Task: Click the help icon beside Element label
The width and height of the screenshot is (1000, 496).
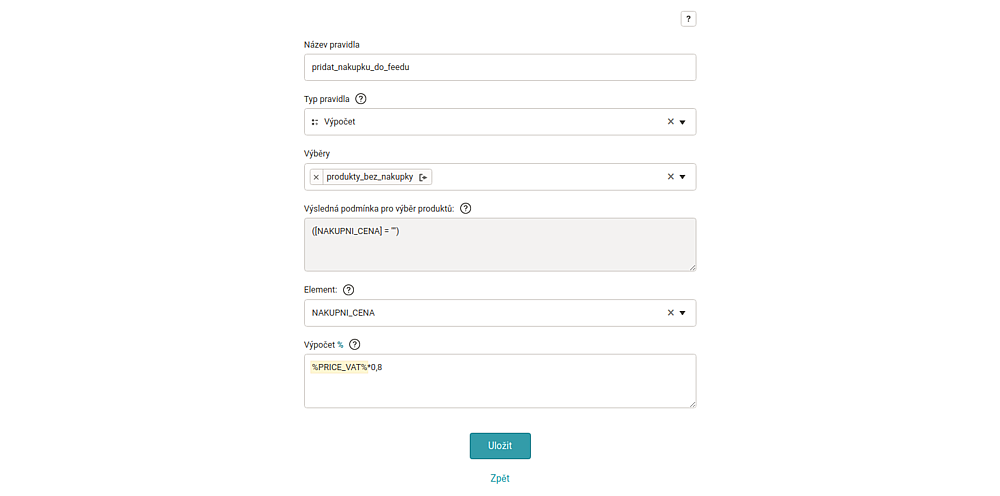Action: tap(348, 289)
